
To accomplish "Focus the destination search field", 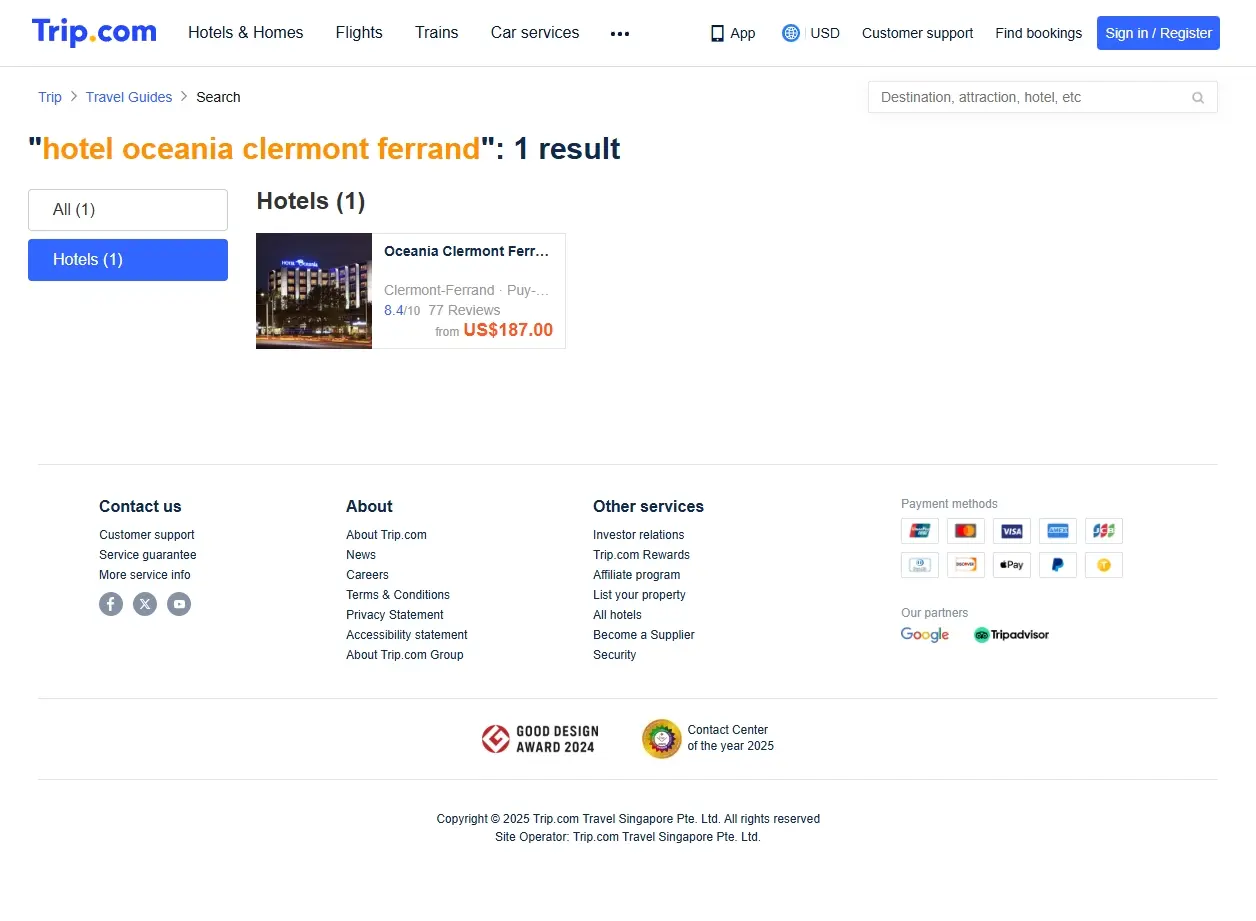I will tap(1030, 97).
